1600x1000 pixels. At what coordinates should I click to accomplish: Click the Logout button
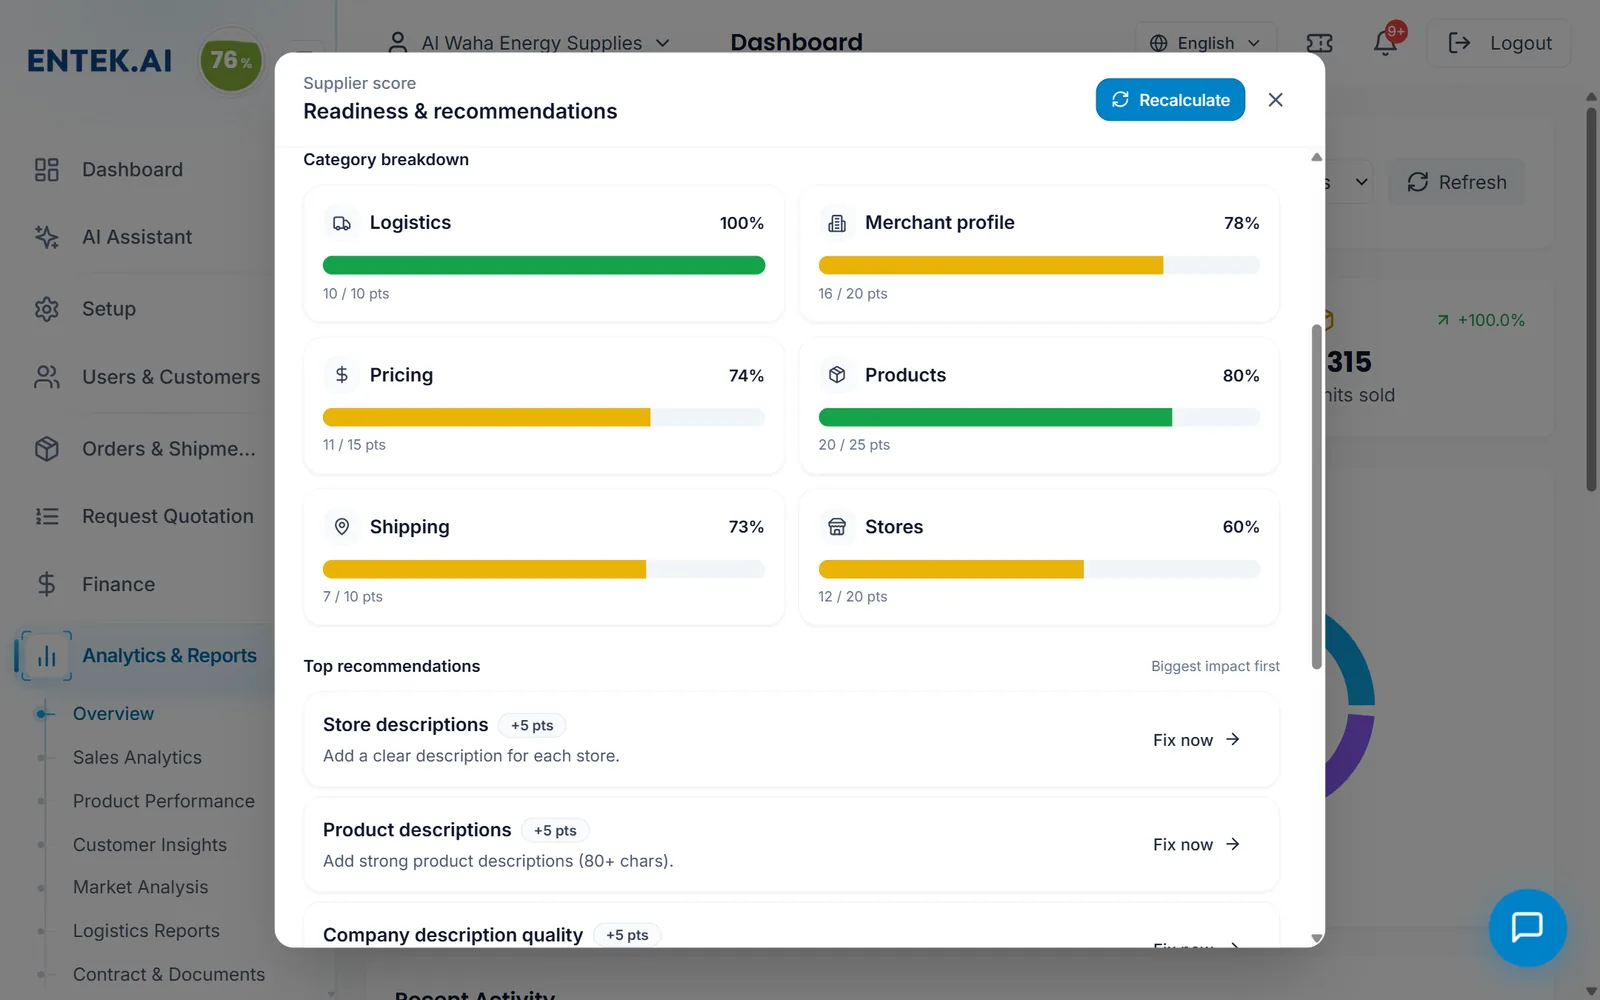pos(1499,43)
